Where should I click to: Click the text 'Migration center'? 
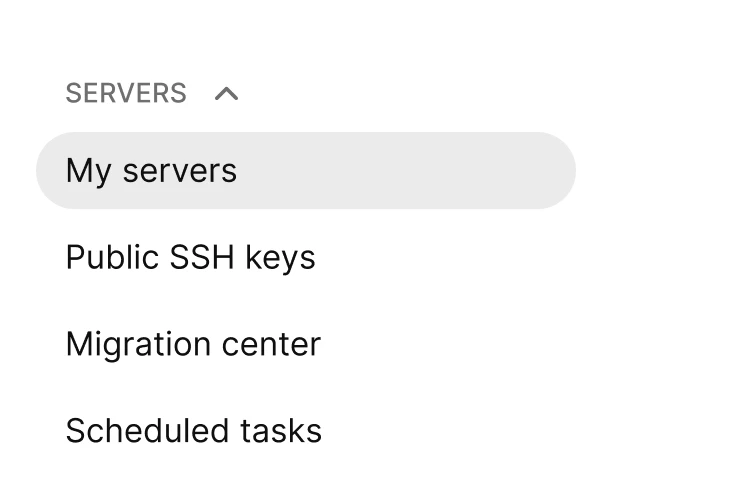click(193, 345)
